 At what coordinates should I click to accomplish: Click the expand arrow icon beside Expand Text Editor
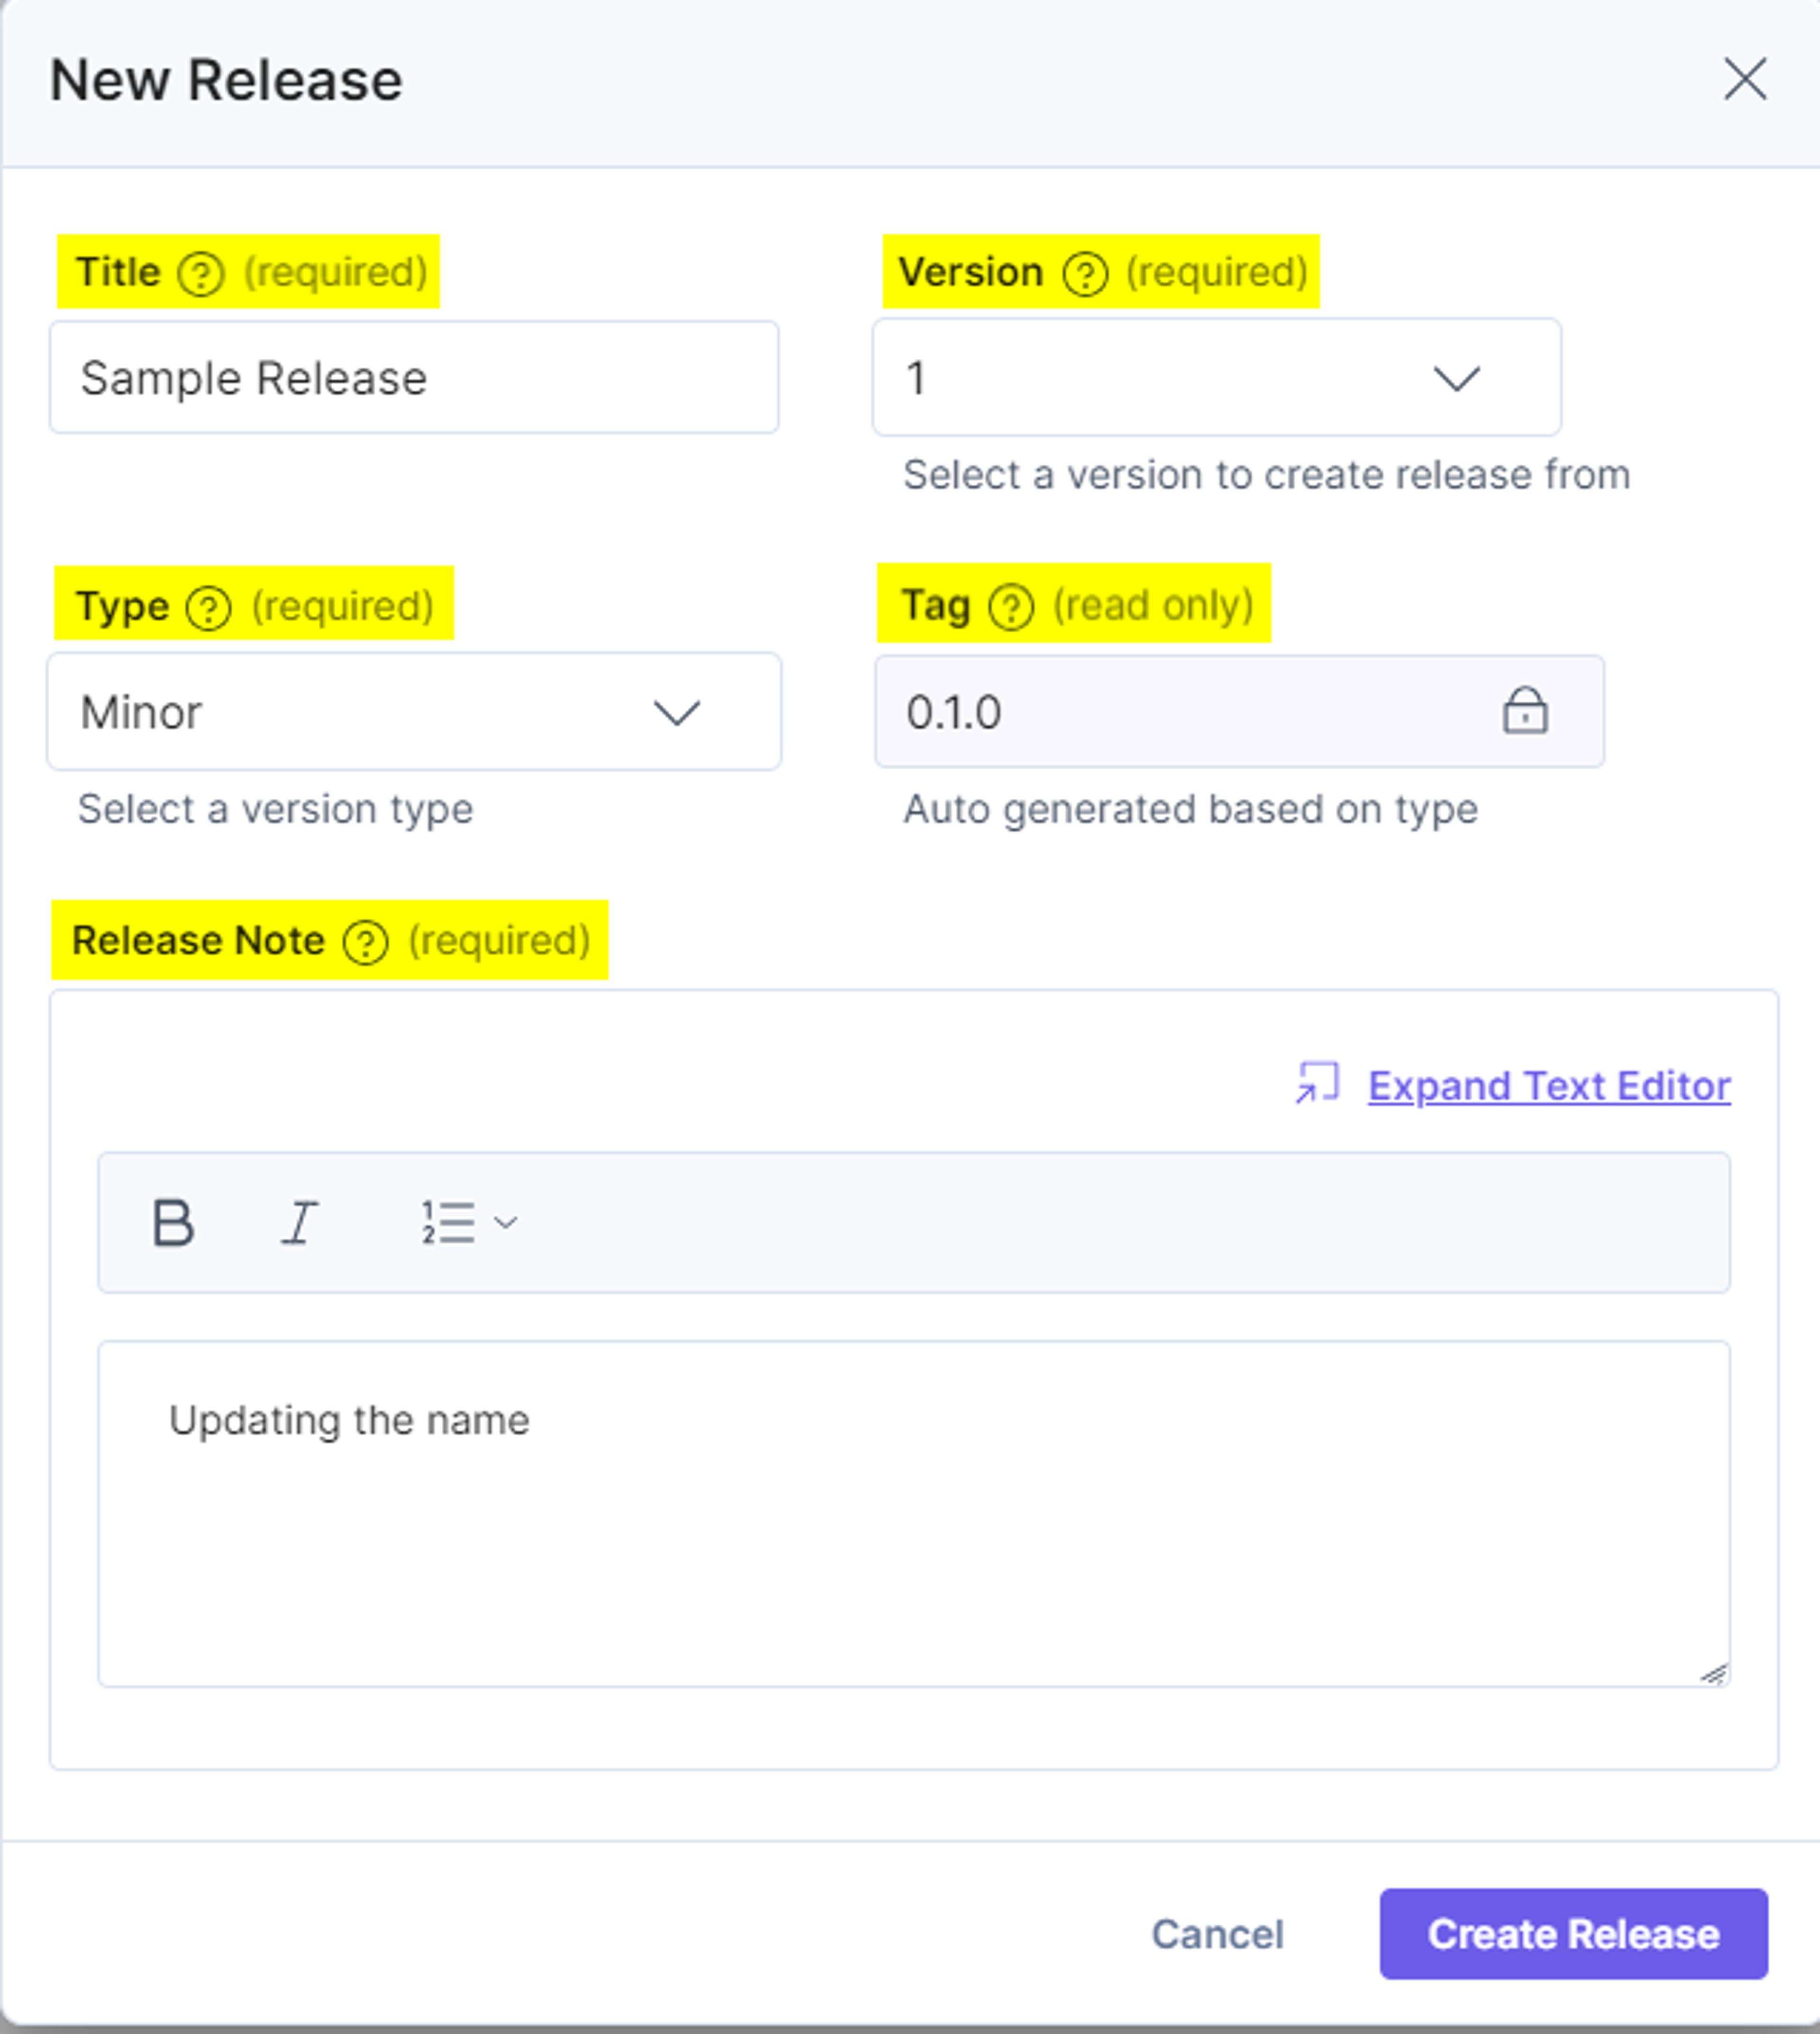1317,1084
